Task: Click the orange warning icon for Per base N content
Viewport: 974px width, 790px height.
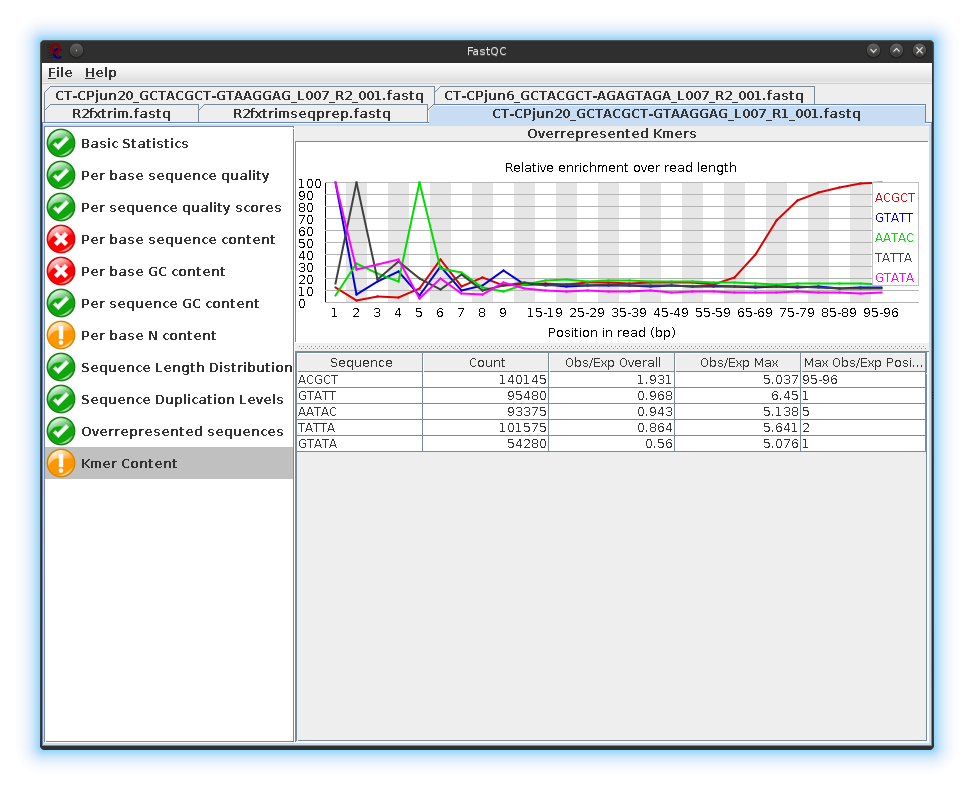Action: click(x=61, y=335)
